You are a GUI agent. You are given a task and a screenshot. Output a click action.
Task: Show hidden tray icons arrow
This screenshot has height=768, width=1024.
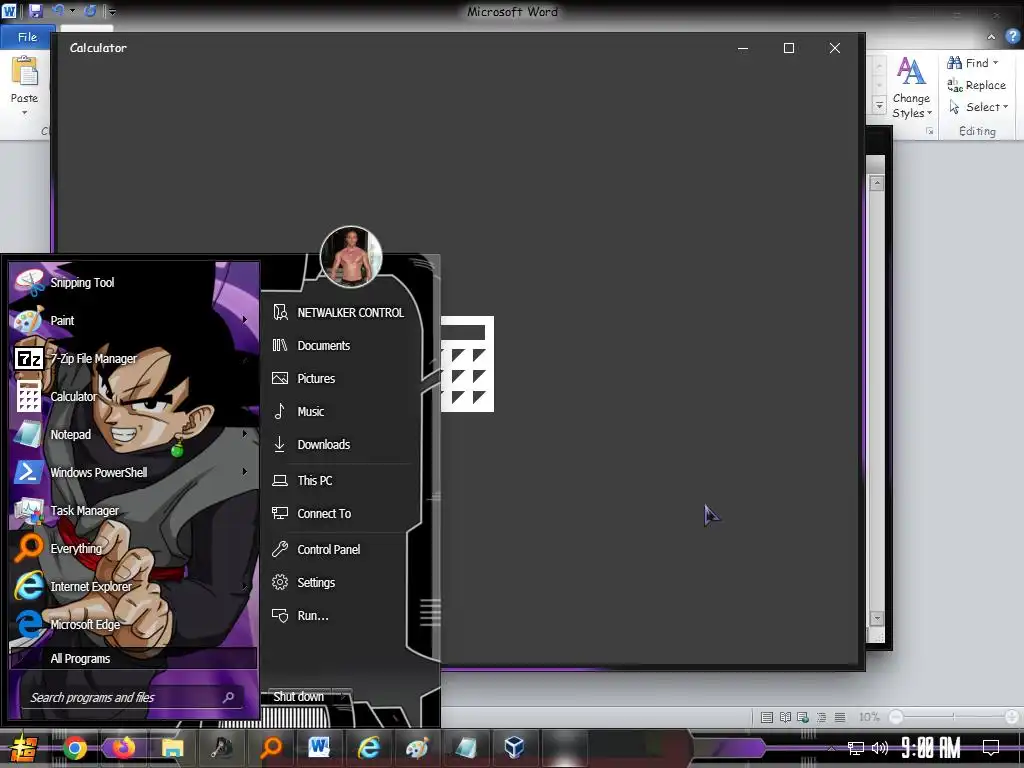click(x=831, y=748)
